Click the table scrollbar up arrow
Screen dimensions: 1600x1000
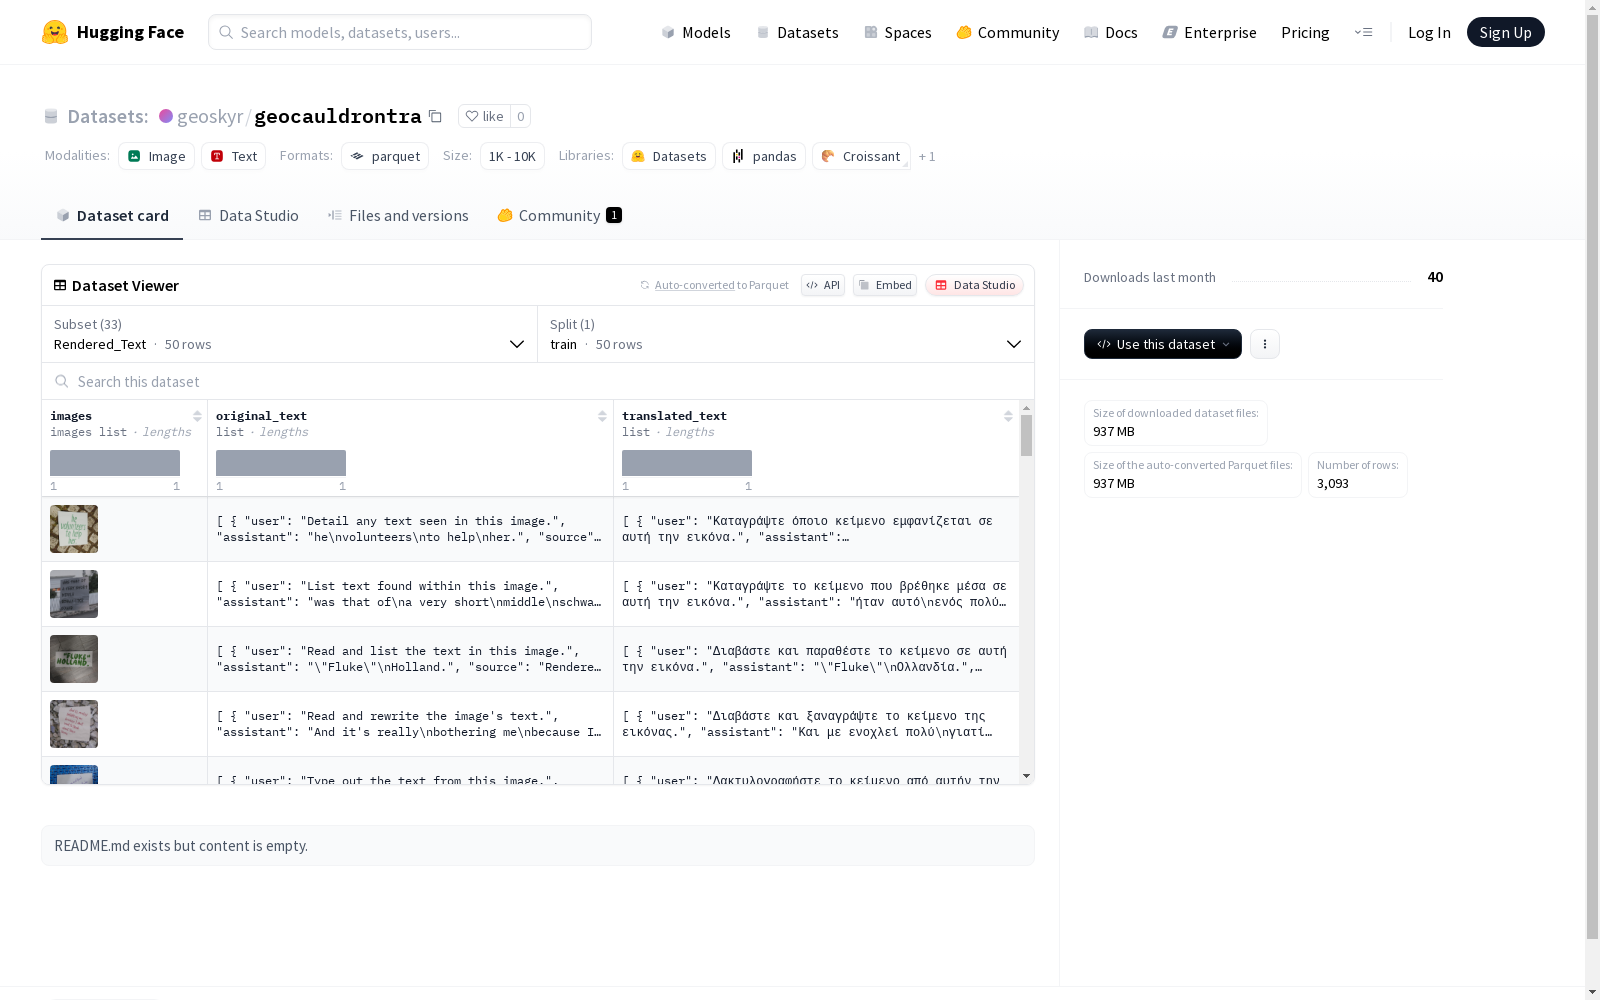pos(1026,408)
